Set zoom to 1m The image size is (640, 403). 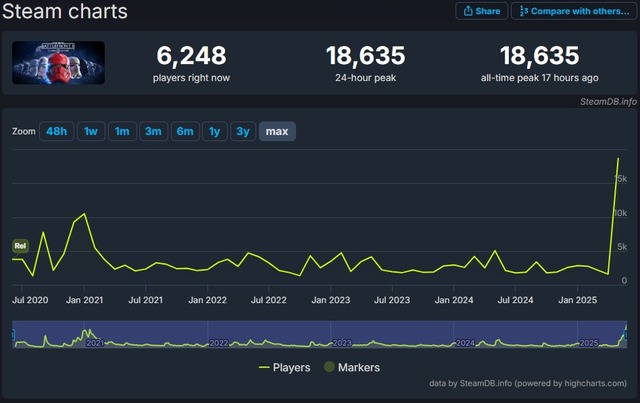click(x=122, y=131)
